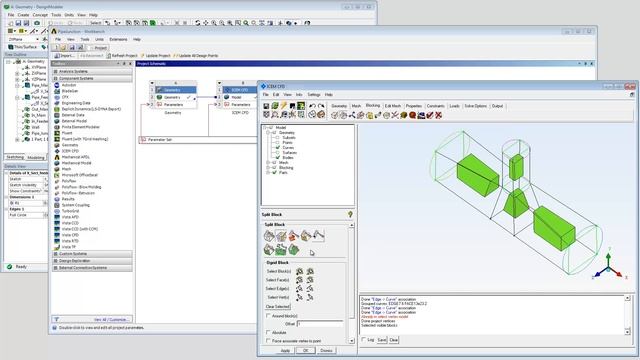Click the Mechanical APDL icon in Workbench toolbox
The height and width of the screenshot is (360, 640).
point(57,157)
